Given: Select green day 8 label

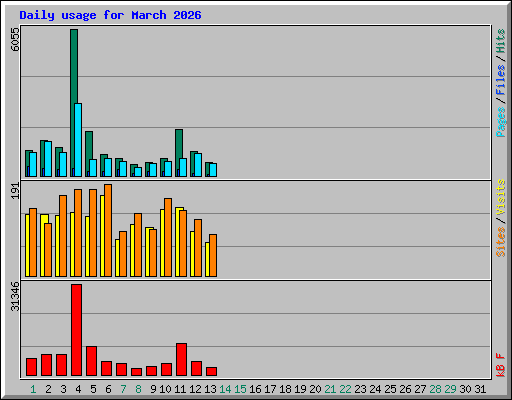Looking at the screenshot, I should click(x=138, y=389).
